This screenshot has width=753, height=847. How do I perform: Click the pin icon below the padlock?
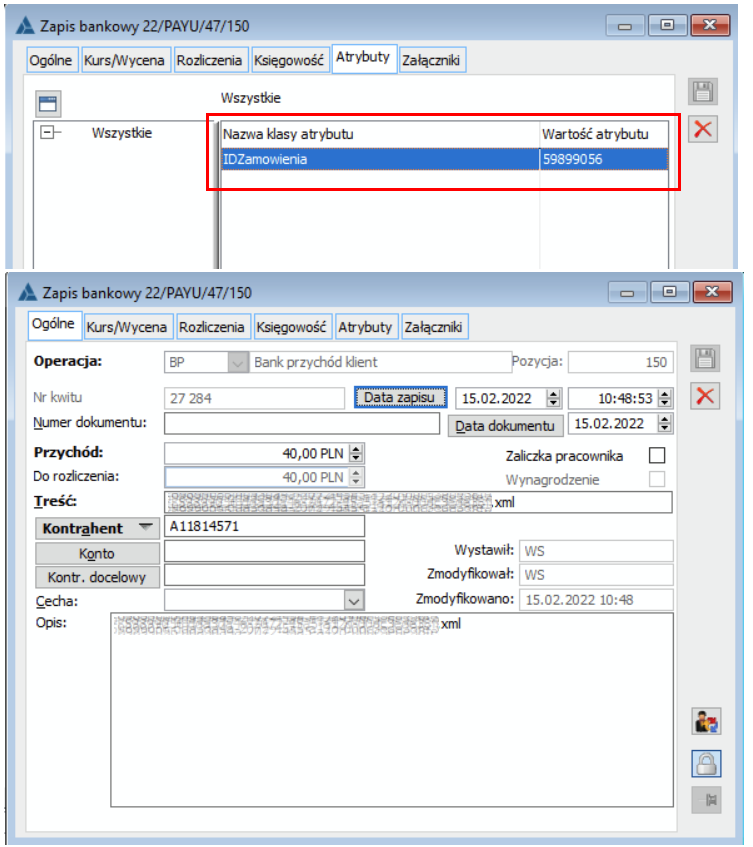(706, 800)
